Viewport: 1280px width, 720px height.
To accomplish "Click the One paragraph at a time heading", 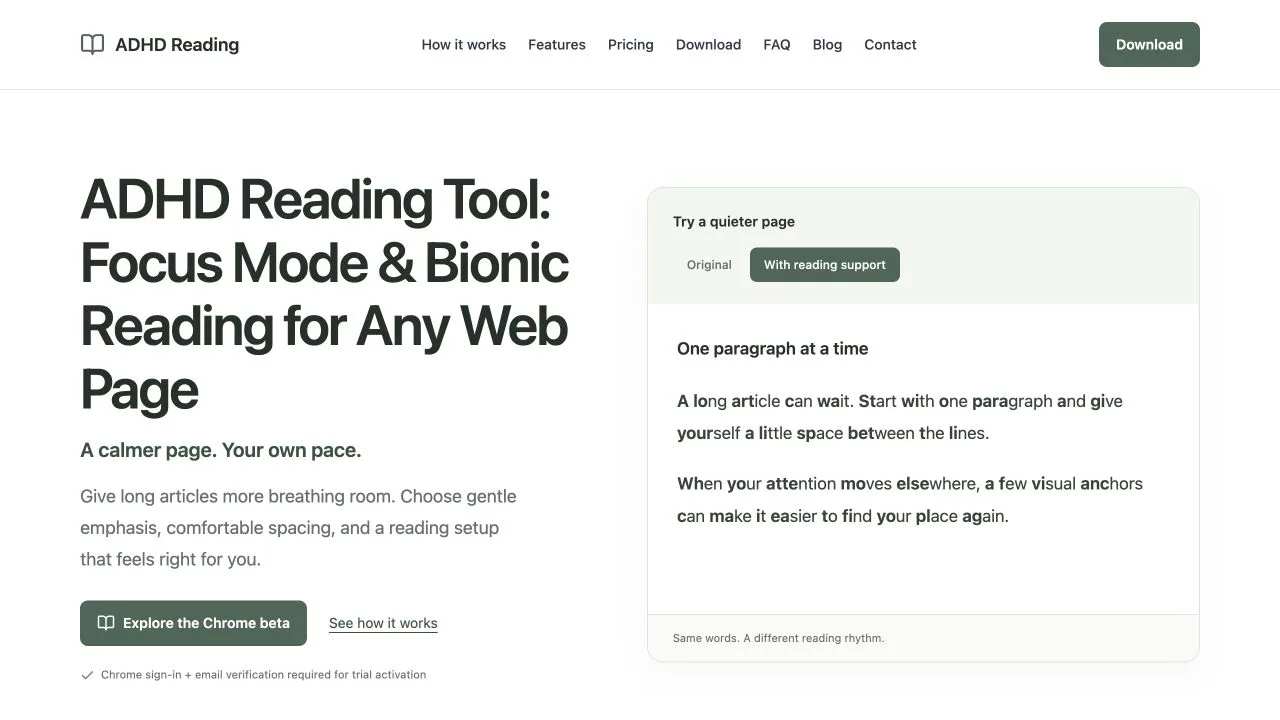I will coord(772,349).
